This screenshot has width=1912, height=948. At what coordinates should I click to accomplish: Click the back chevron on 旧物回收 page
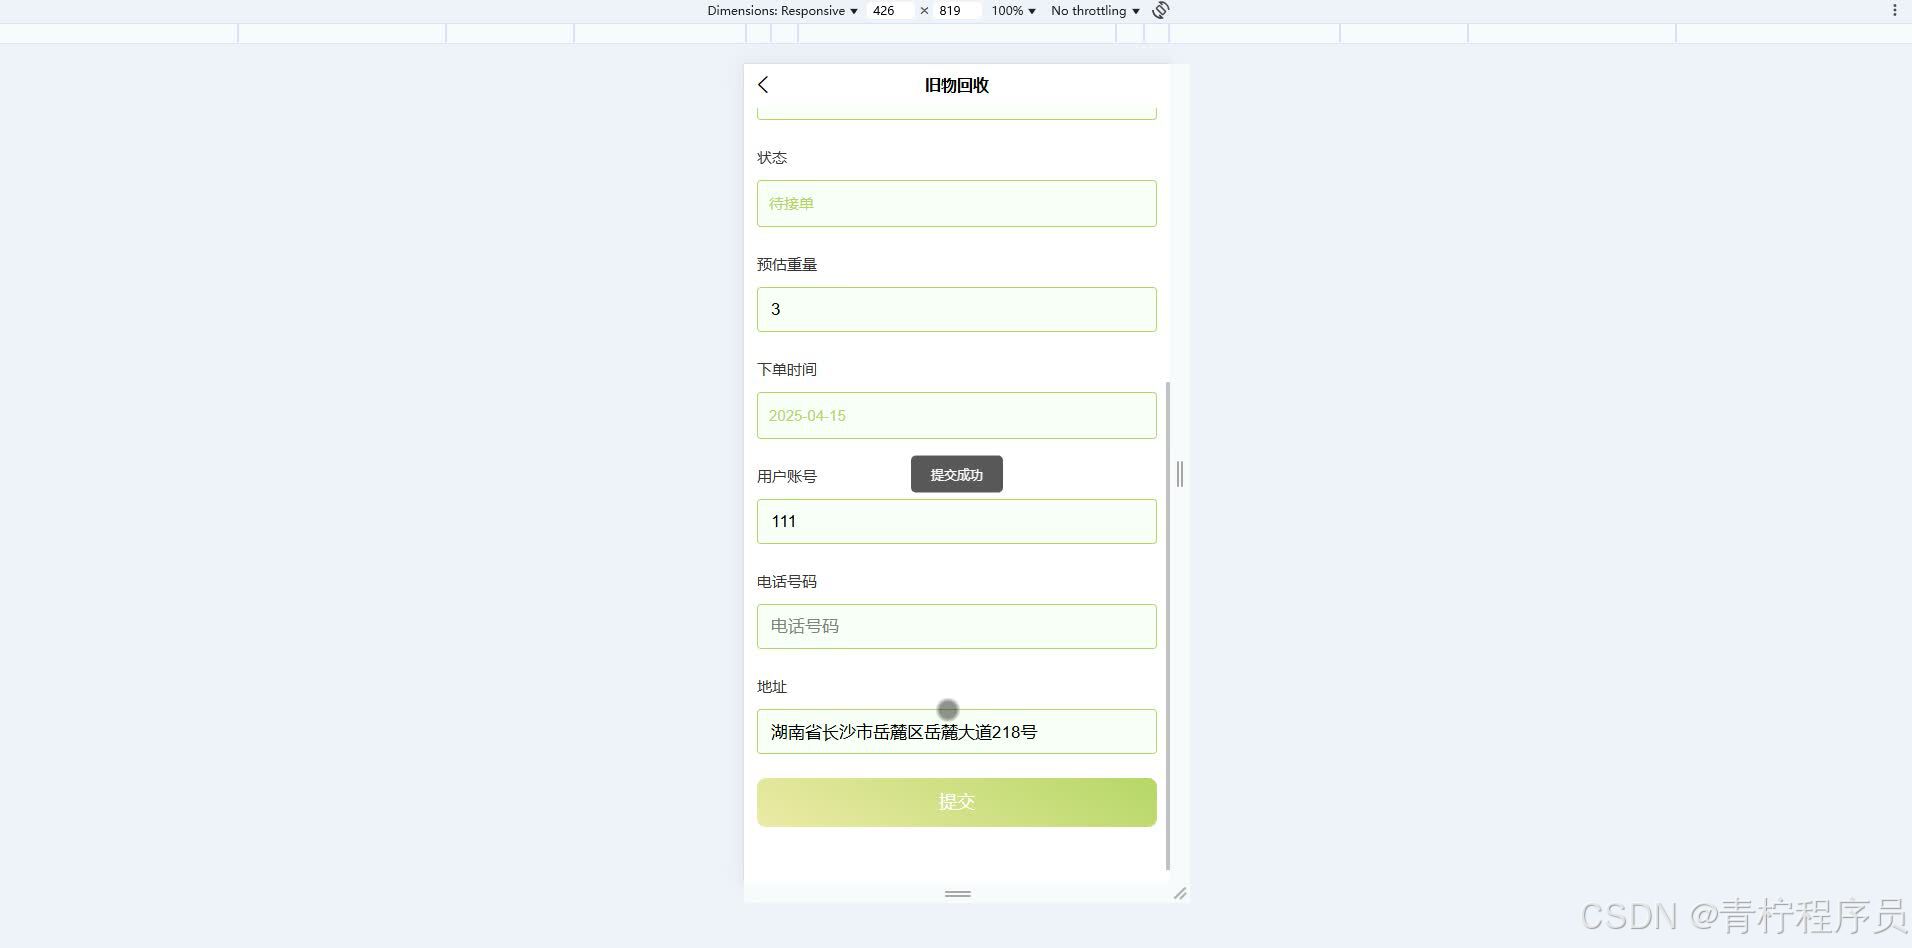(763, 85)
